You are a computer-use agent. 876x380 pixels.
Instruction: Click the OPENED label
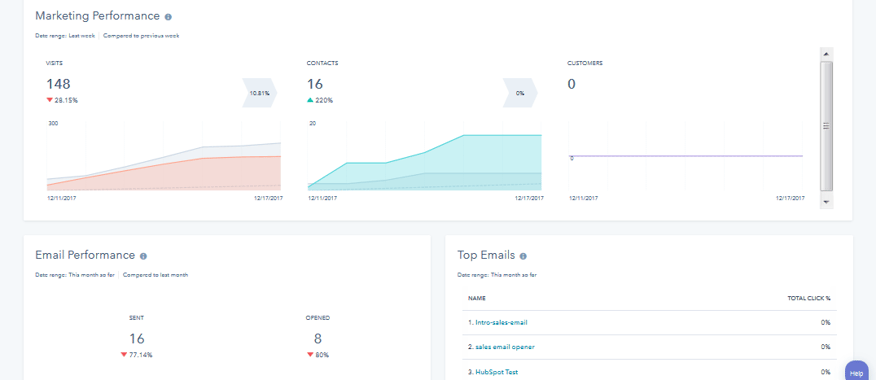pos(317,318)
